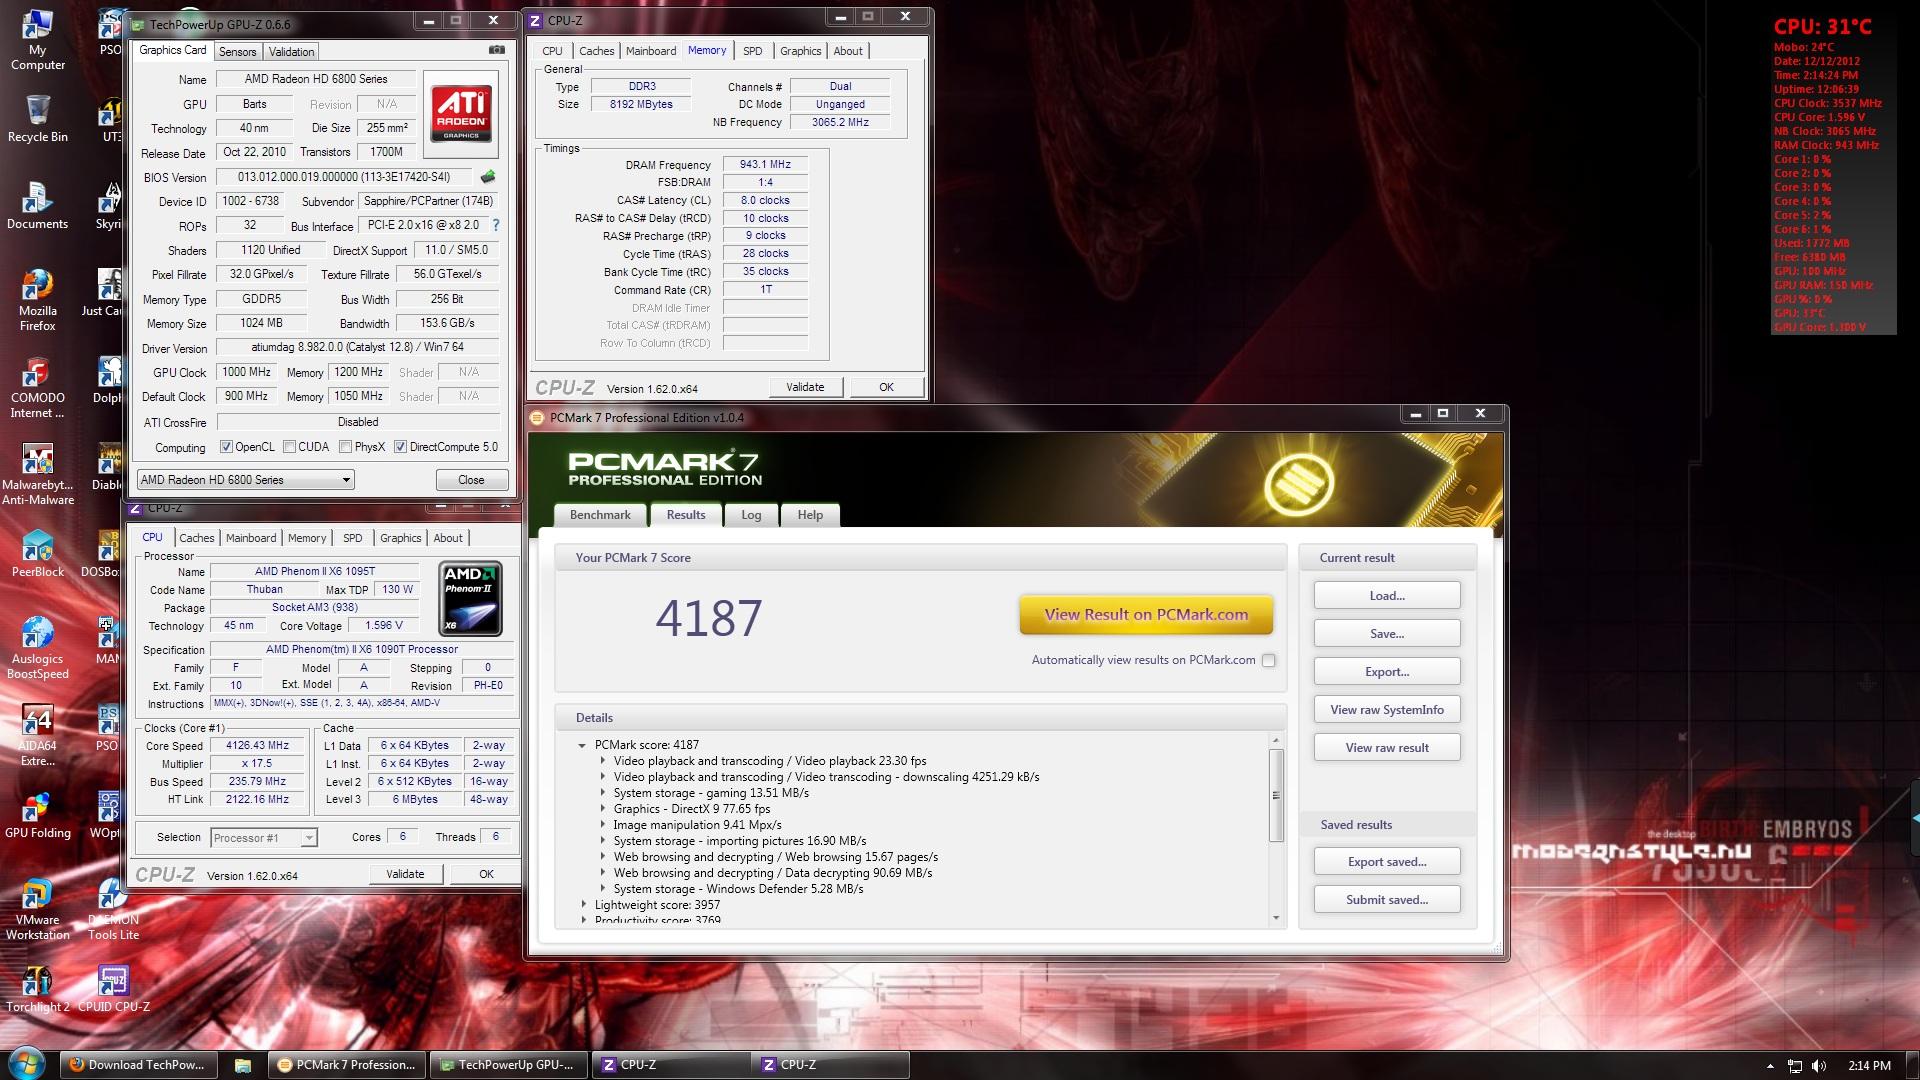
Task: Click the Windows Start orb
Action: pyautogui.click(x=27, y=1064)
